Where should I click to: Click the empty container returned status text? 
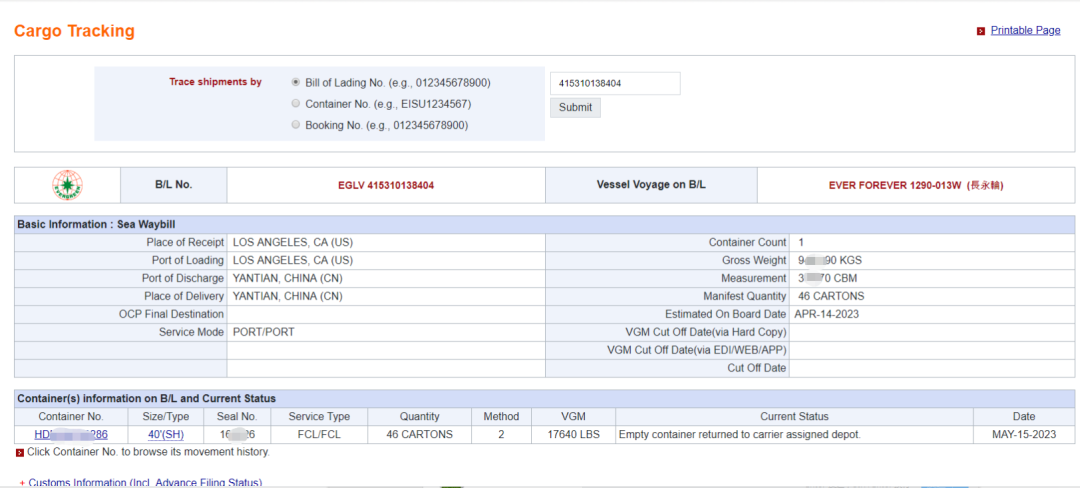coord(739,434)
